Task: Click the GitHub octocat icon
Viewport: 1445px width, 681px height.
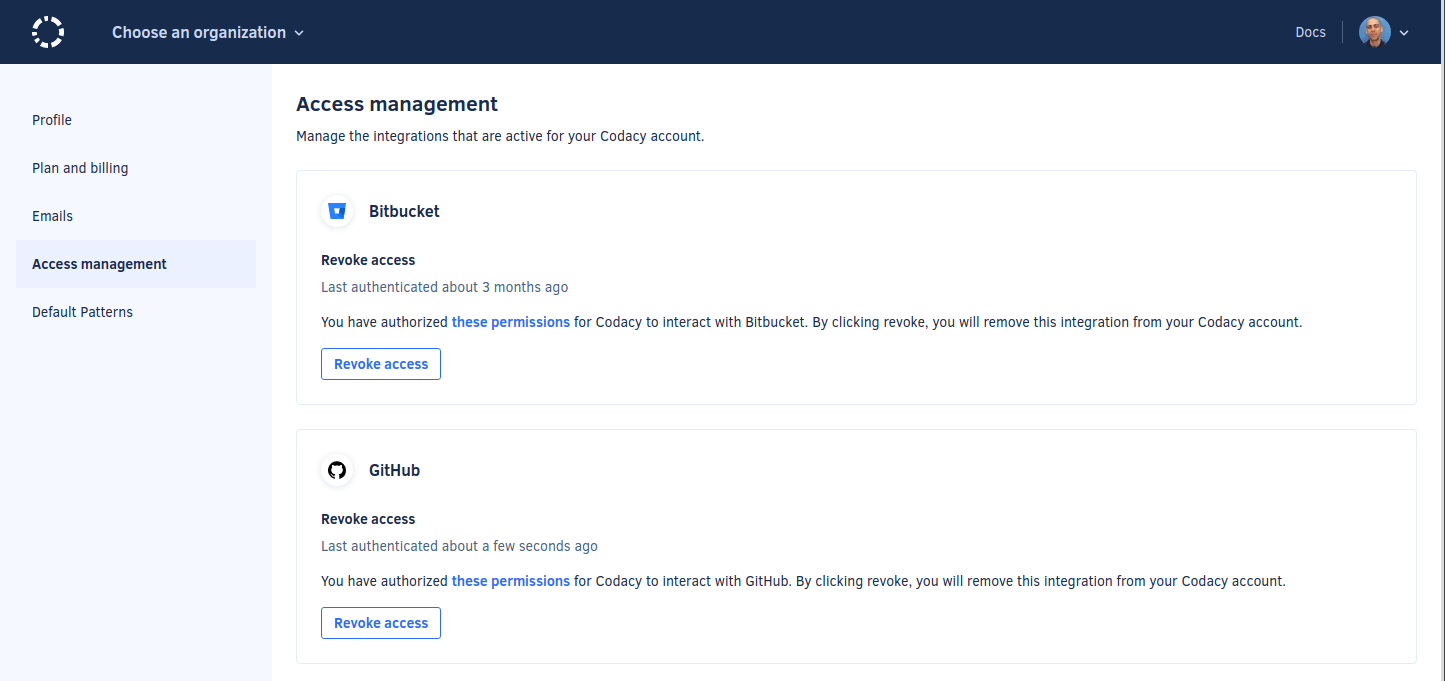Action: click(337, 470)
